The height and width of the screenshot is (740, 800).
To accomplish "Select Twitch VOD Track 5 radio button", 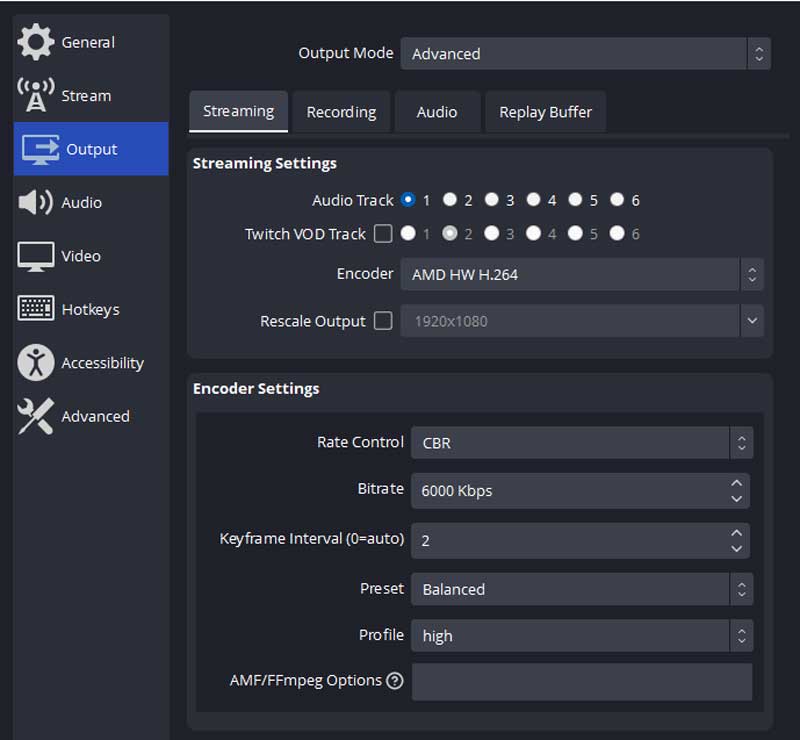I will (575, 233).
